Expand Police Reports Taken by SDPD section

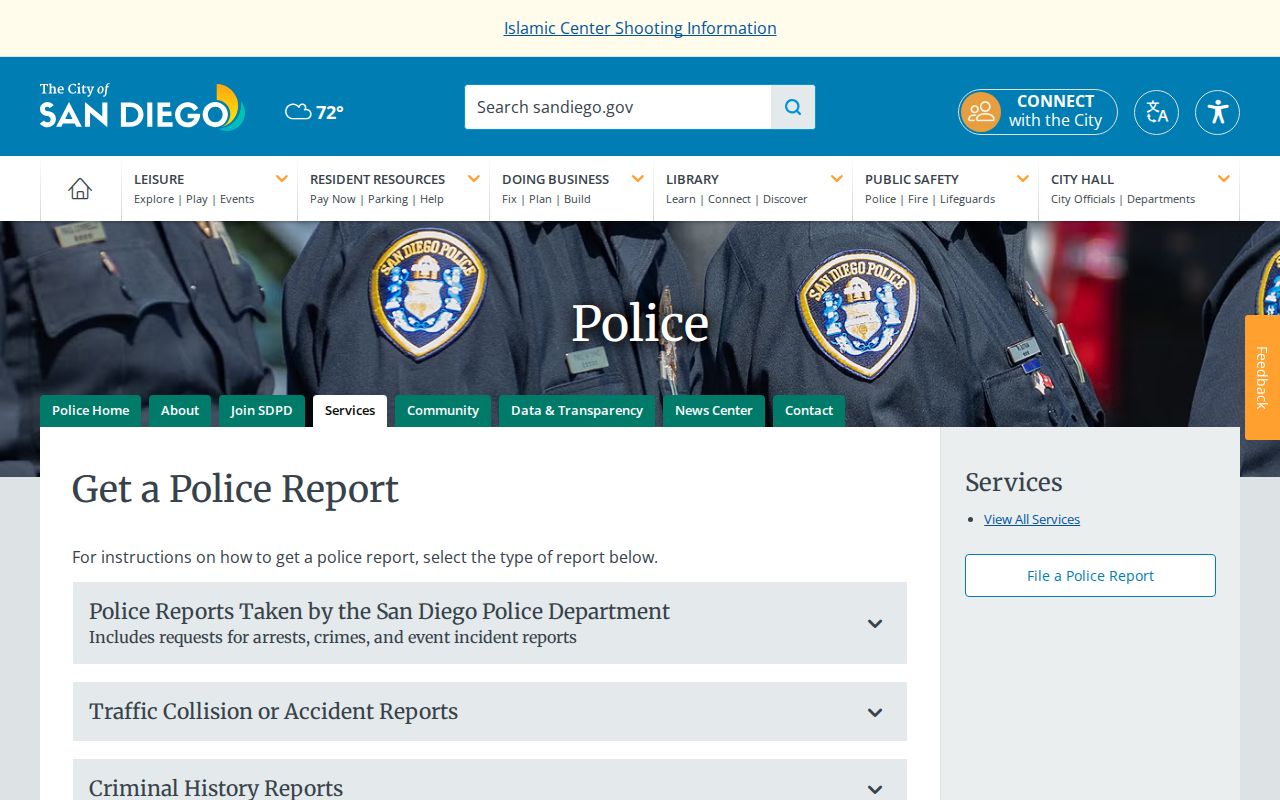pyautogui.click(x=490, y=623)
